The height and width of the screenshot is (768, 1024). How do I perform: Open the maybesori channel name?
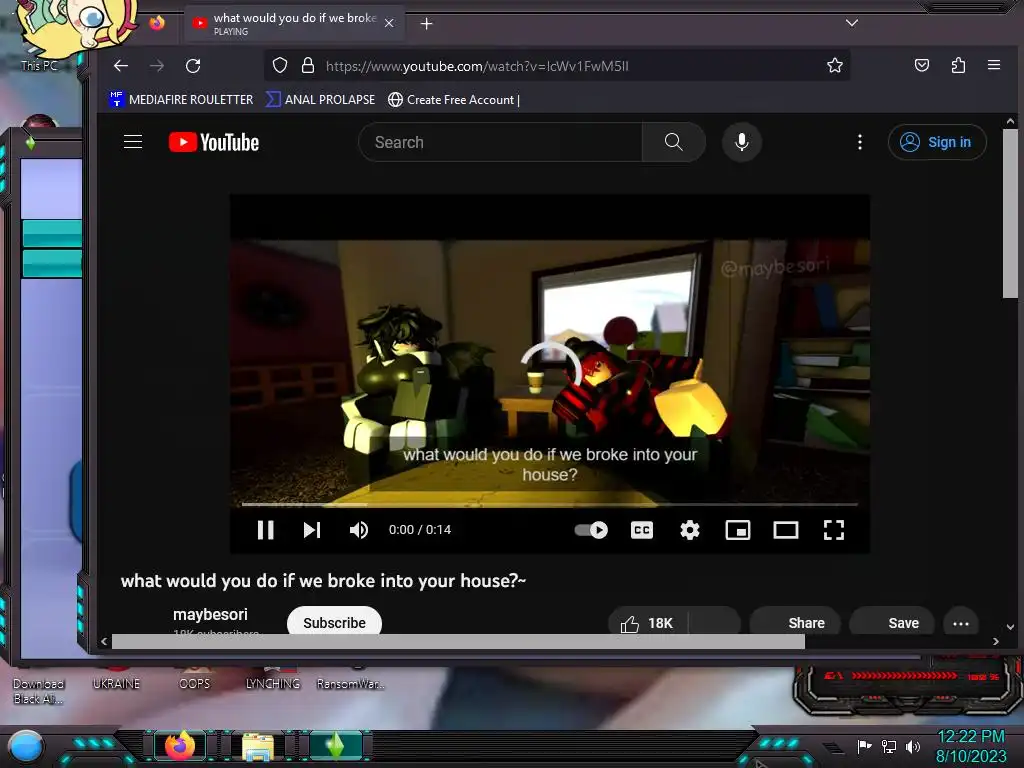tap(210, 615)
